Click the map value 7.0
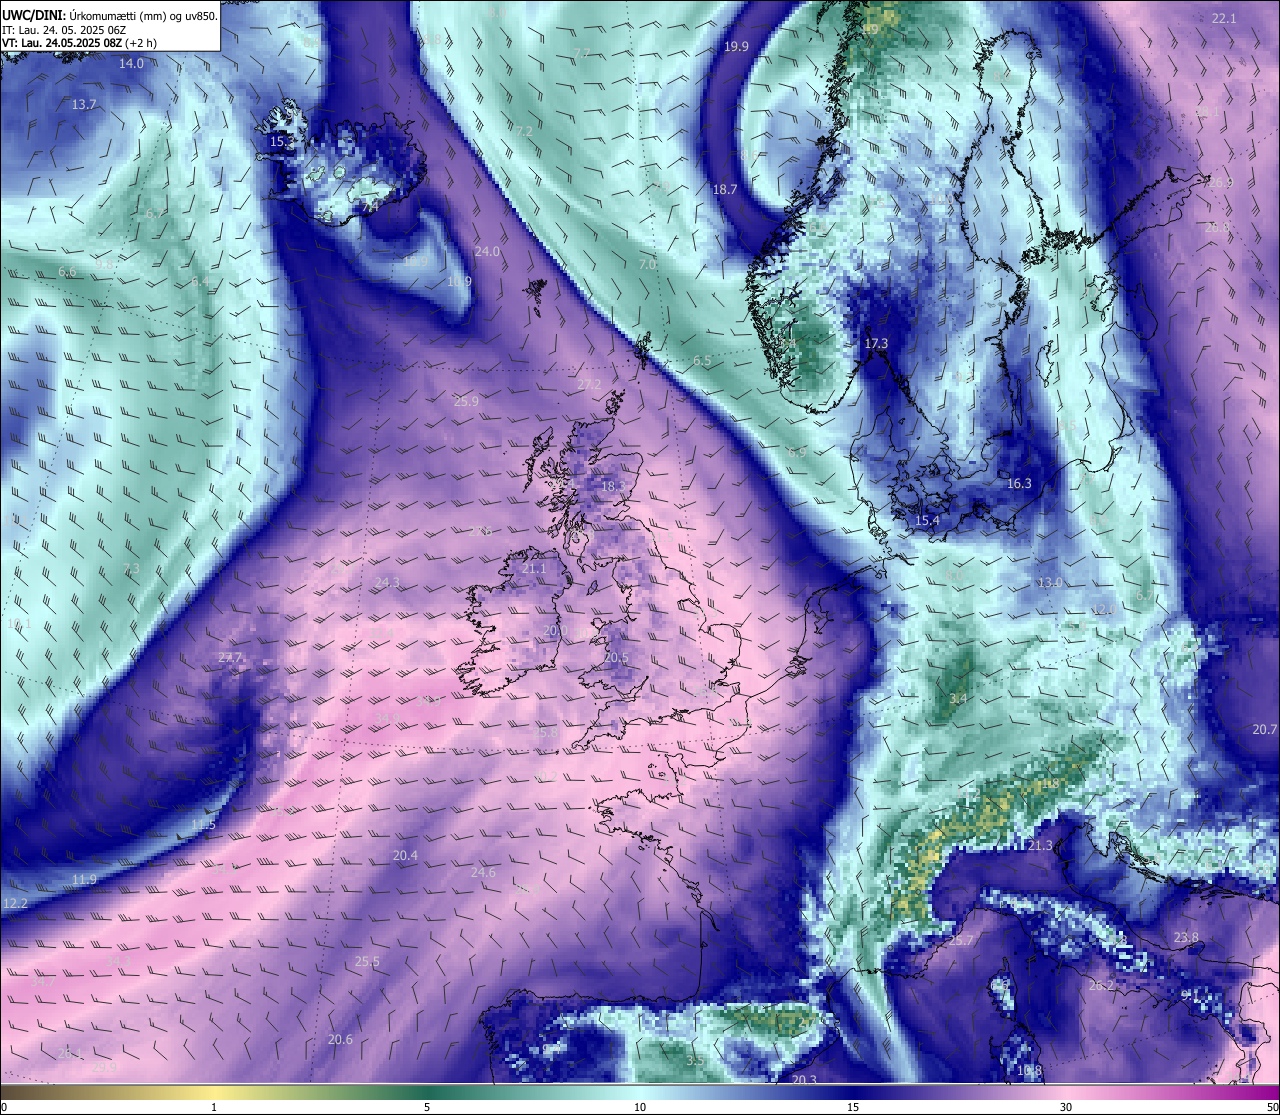This screenshot has width=1280, height=1115. click(647, 264)
